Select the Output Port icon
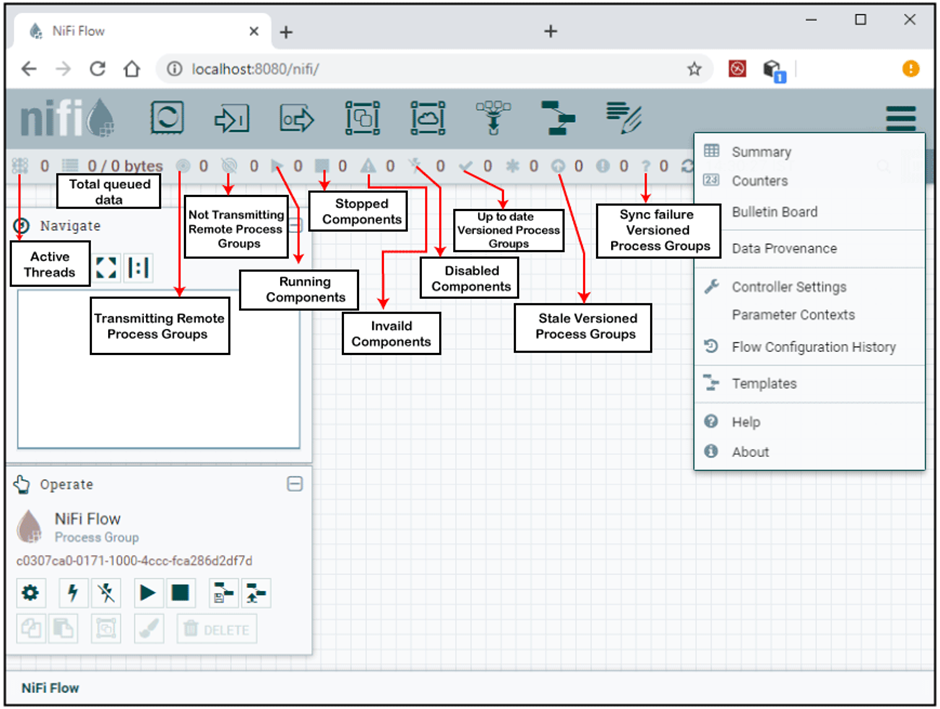 (x=297, y=119)
